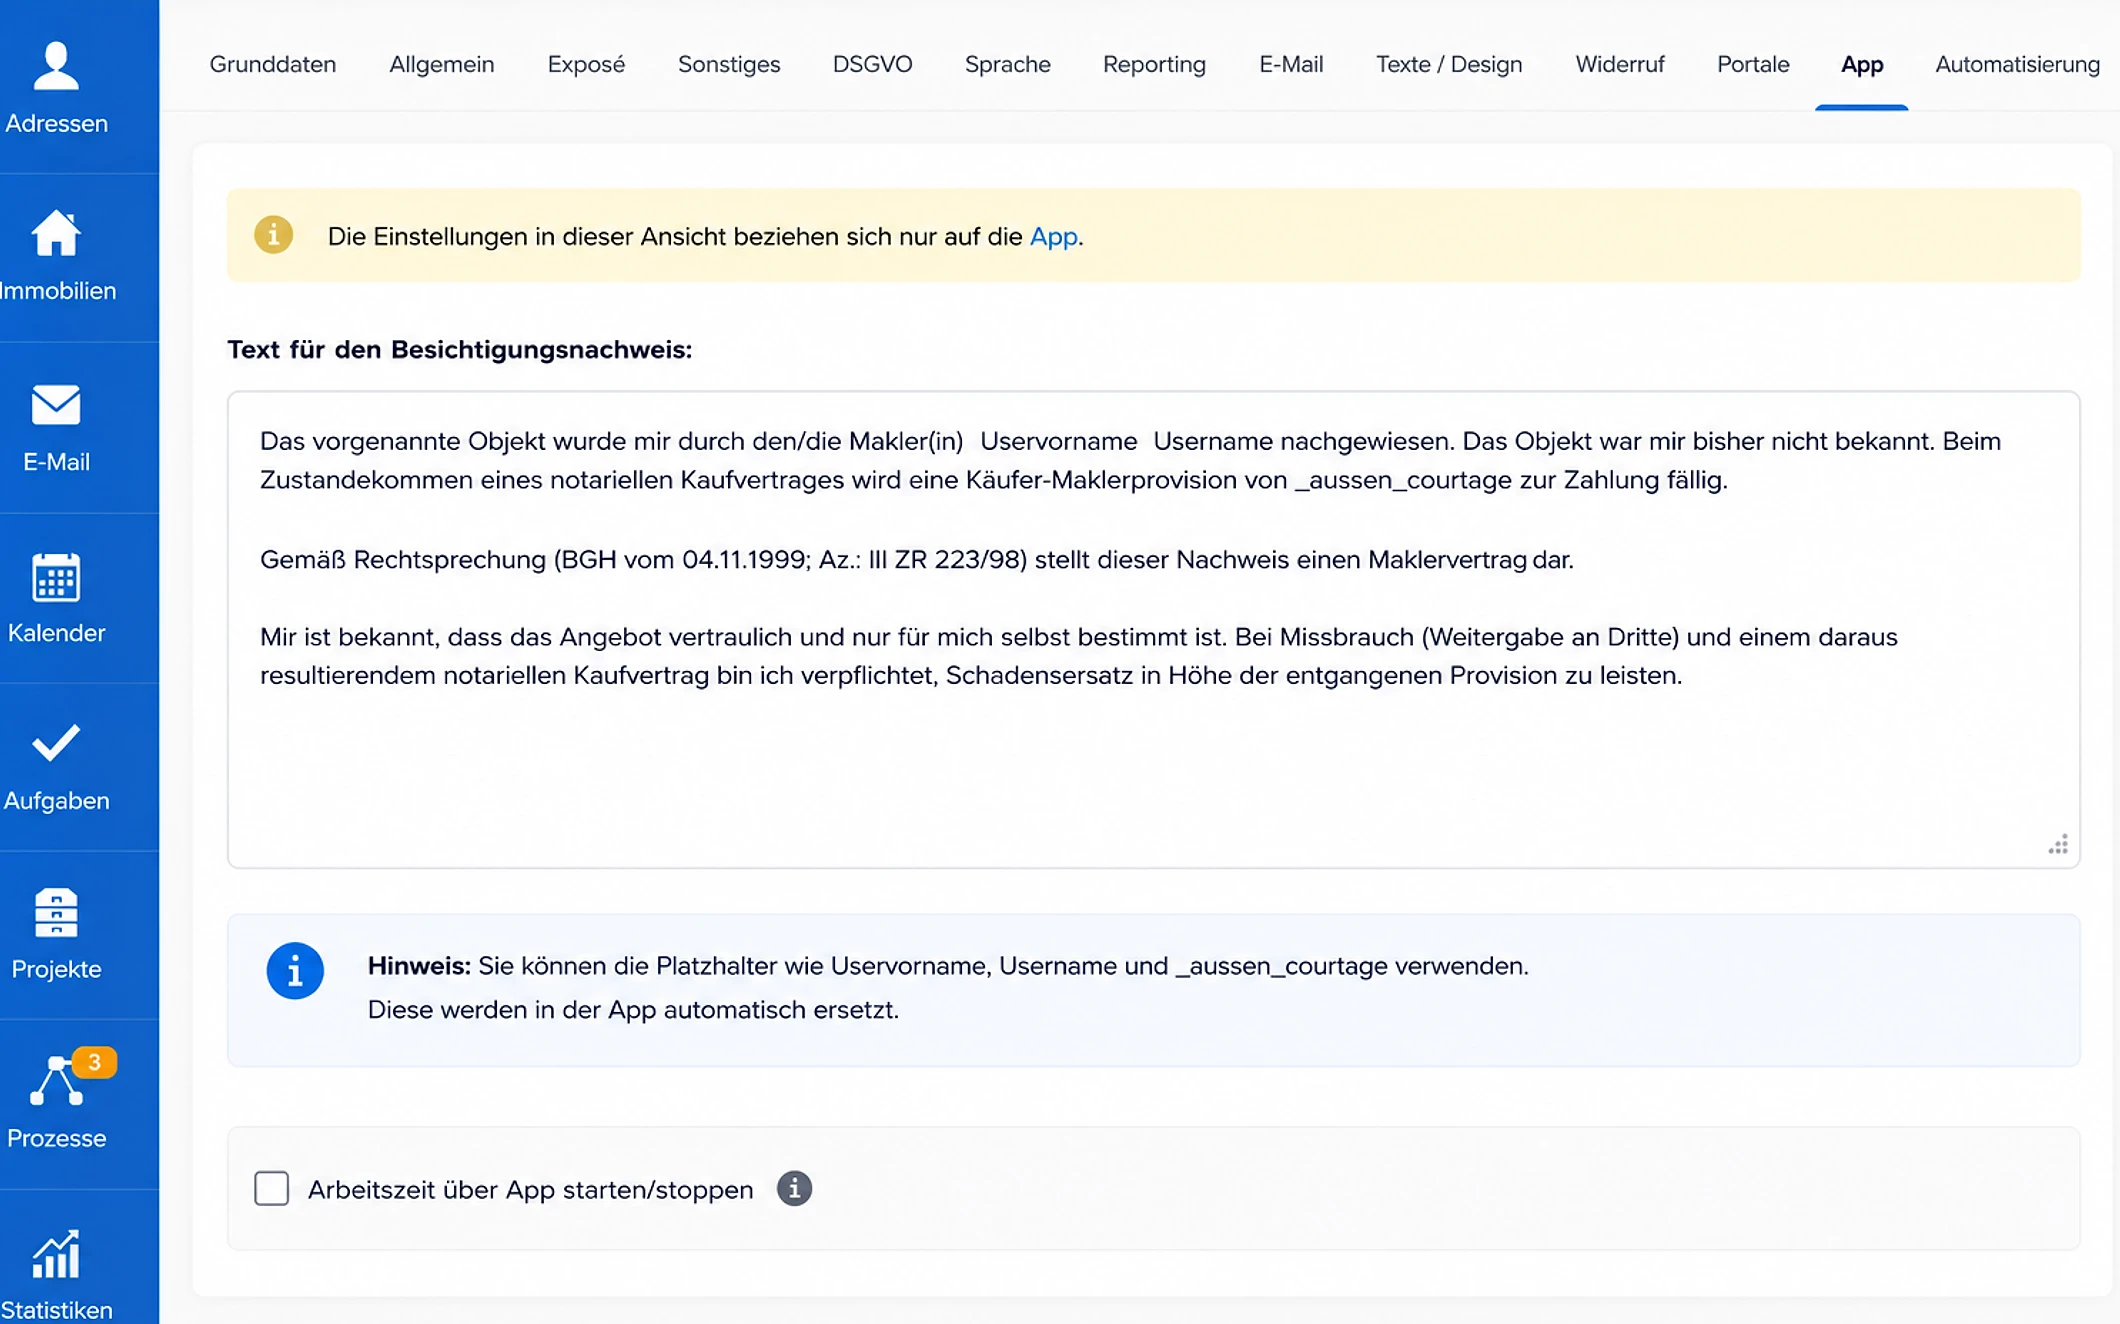Viewport: 2120px width, 1324px height.
Task: Click into the Besichtigungsnachweis text area
Action: click(1154, 630)
